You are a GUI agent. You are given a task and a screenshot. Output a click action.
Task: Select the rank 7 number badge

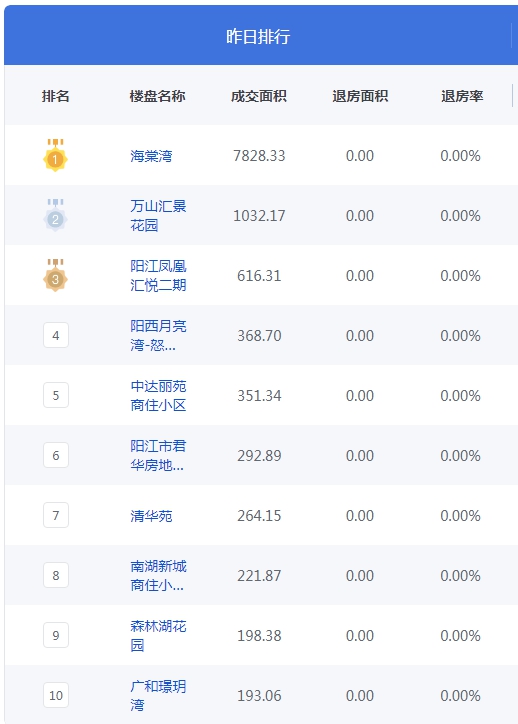click(56, 515)
